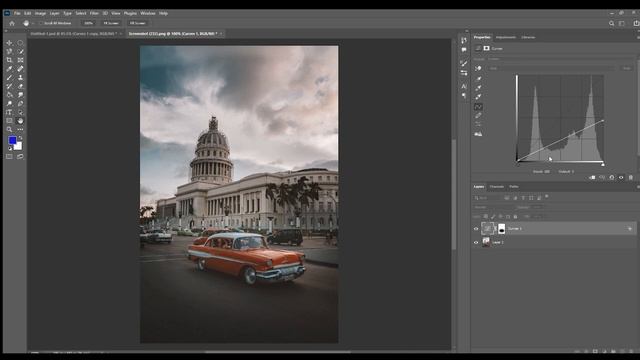
Task: Open the Layers panel menu
Action: 638,187
